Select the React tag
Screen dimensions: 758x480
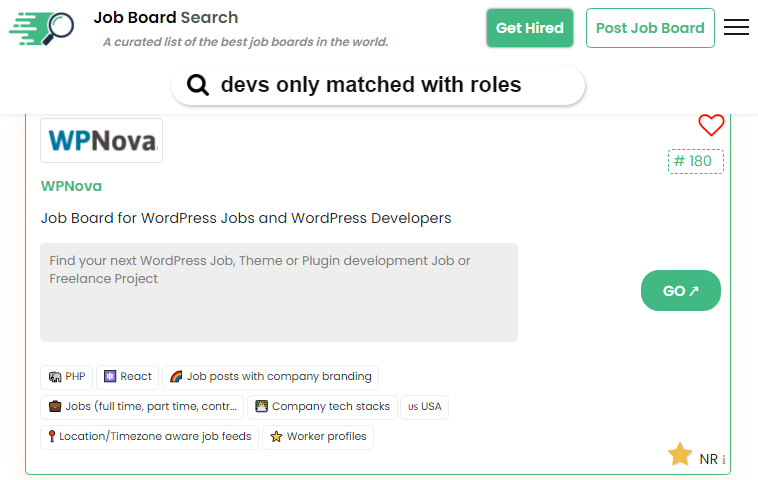128,377
